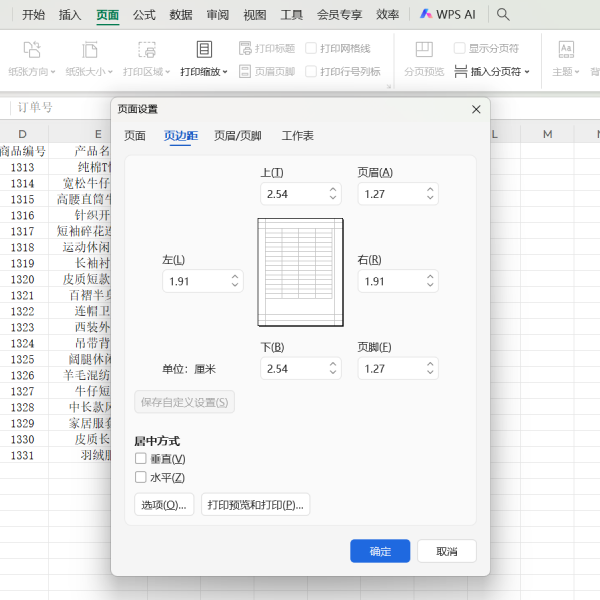
Task: Click the WPS AI button
Action: 448,15
